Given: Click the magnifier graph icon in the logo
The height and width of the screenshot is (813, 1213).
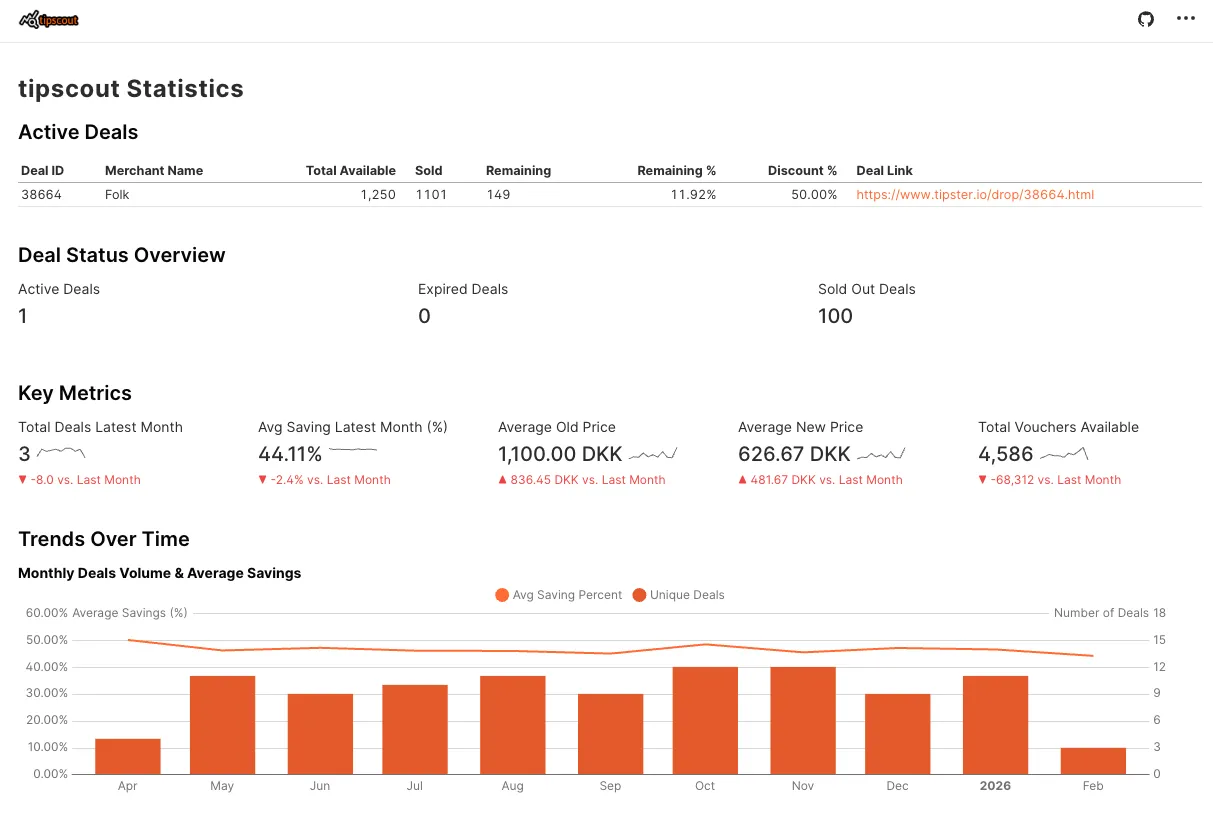Looking at the screenshot, I should 28,17.
